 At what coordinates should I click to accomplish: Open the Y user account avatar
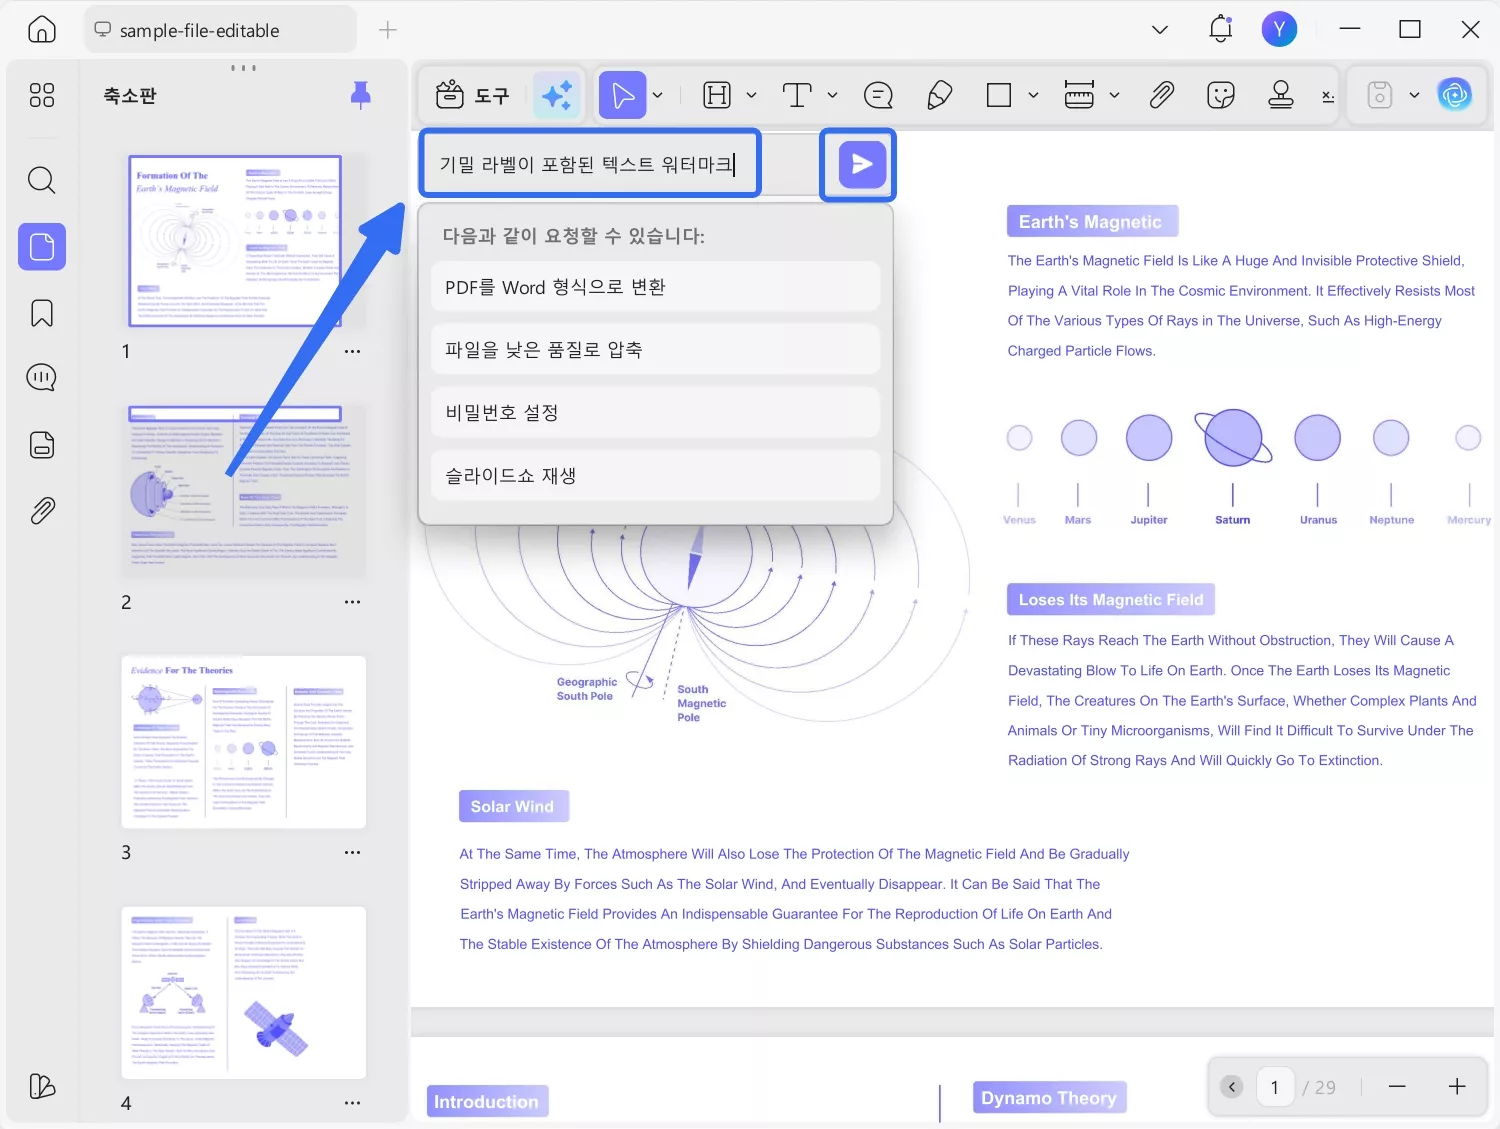click(1279, 30)
